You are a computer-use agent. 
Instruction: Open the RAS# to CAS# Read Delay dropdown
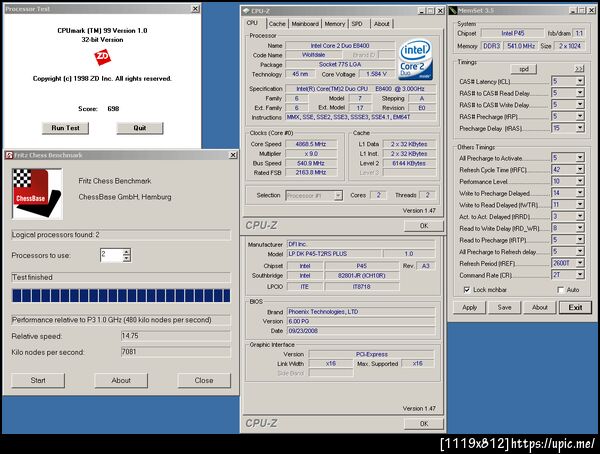click(580, 93)
